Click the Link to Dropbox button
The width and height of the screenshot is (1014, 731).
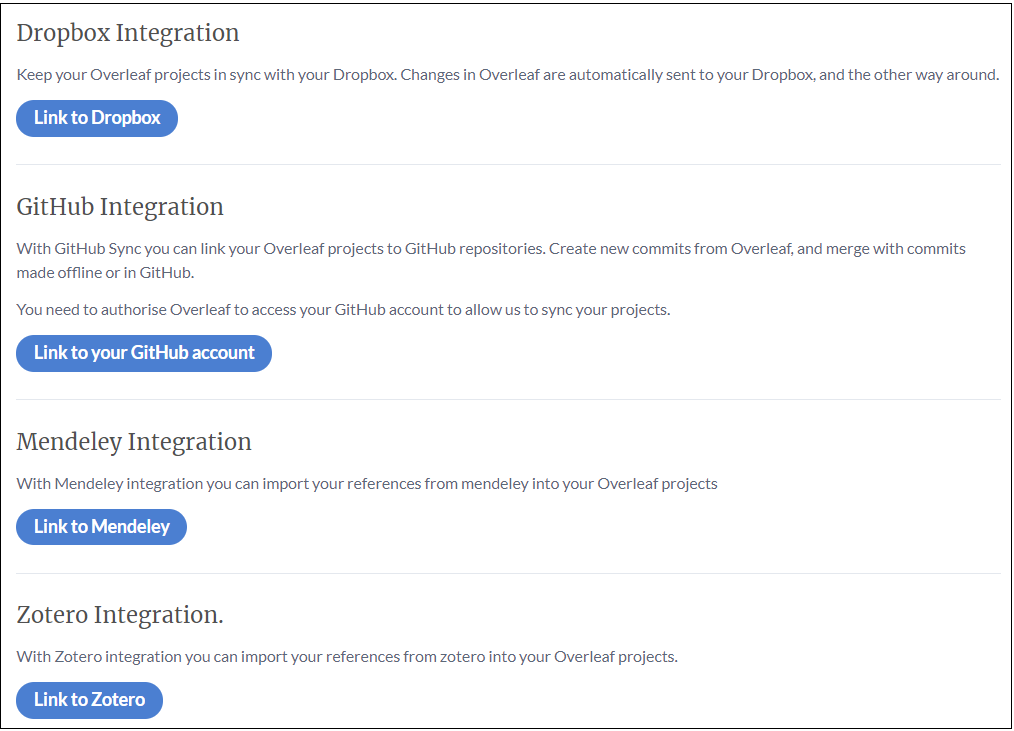(x=97, y=118)
